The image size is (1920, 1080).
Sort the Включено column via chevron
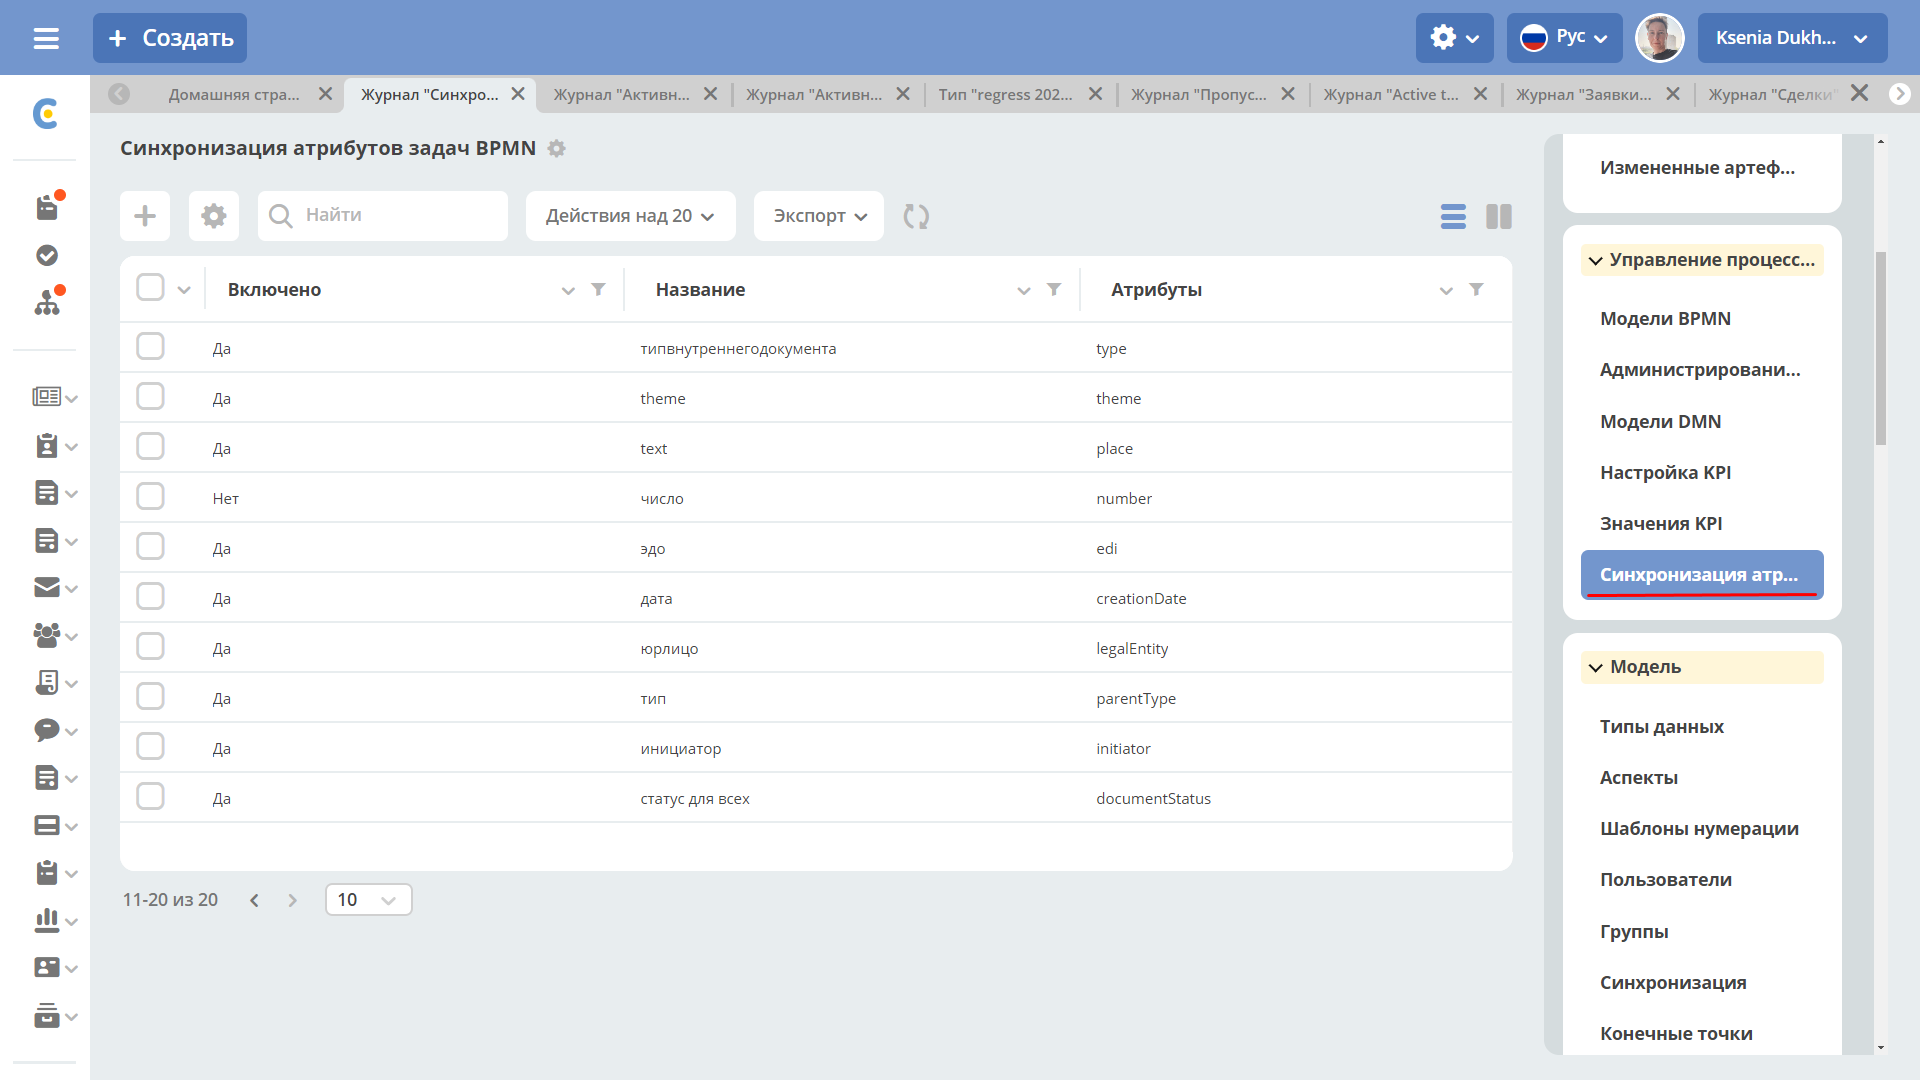click(x=568, y=291)
